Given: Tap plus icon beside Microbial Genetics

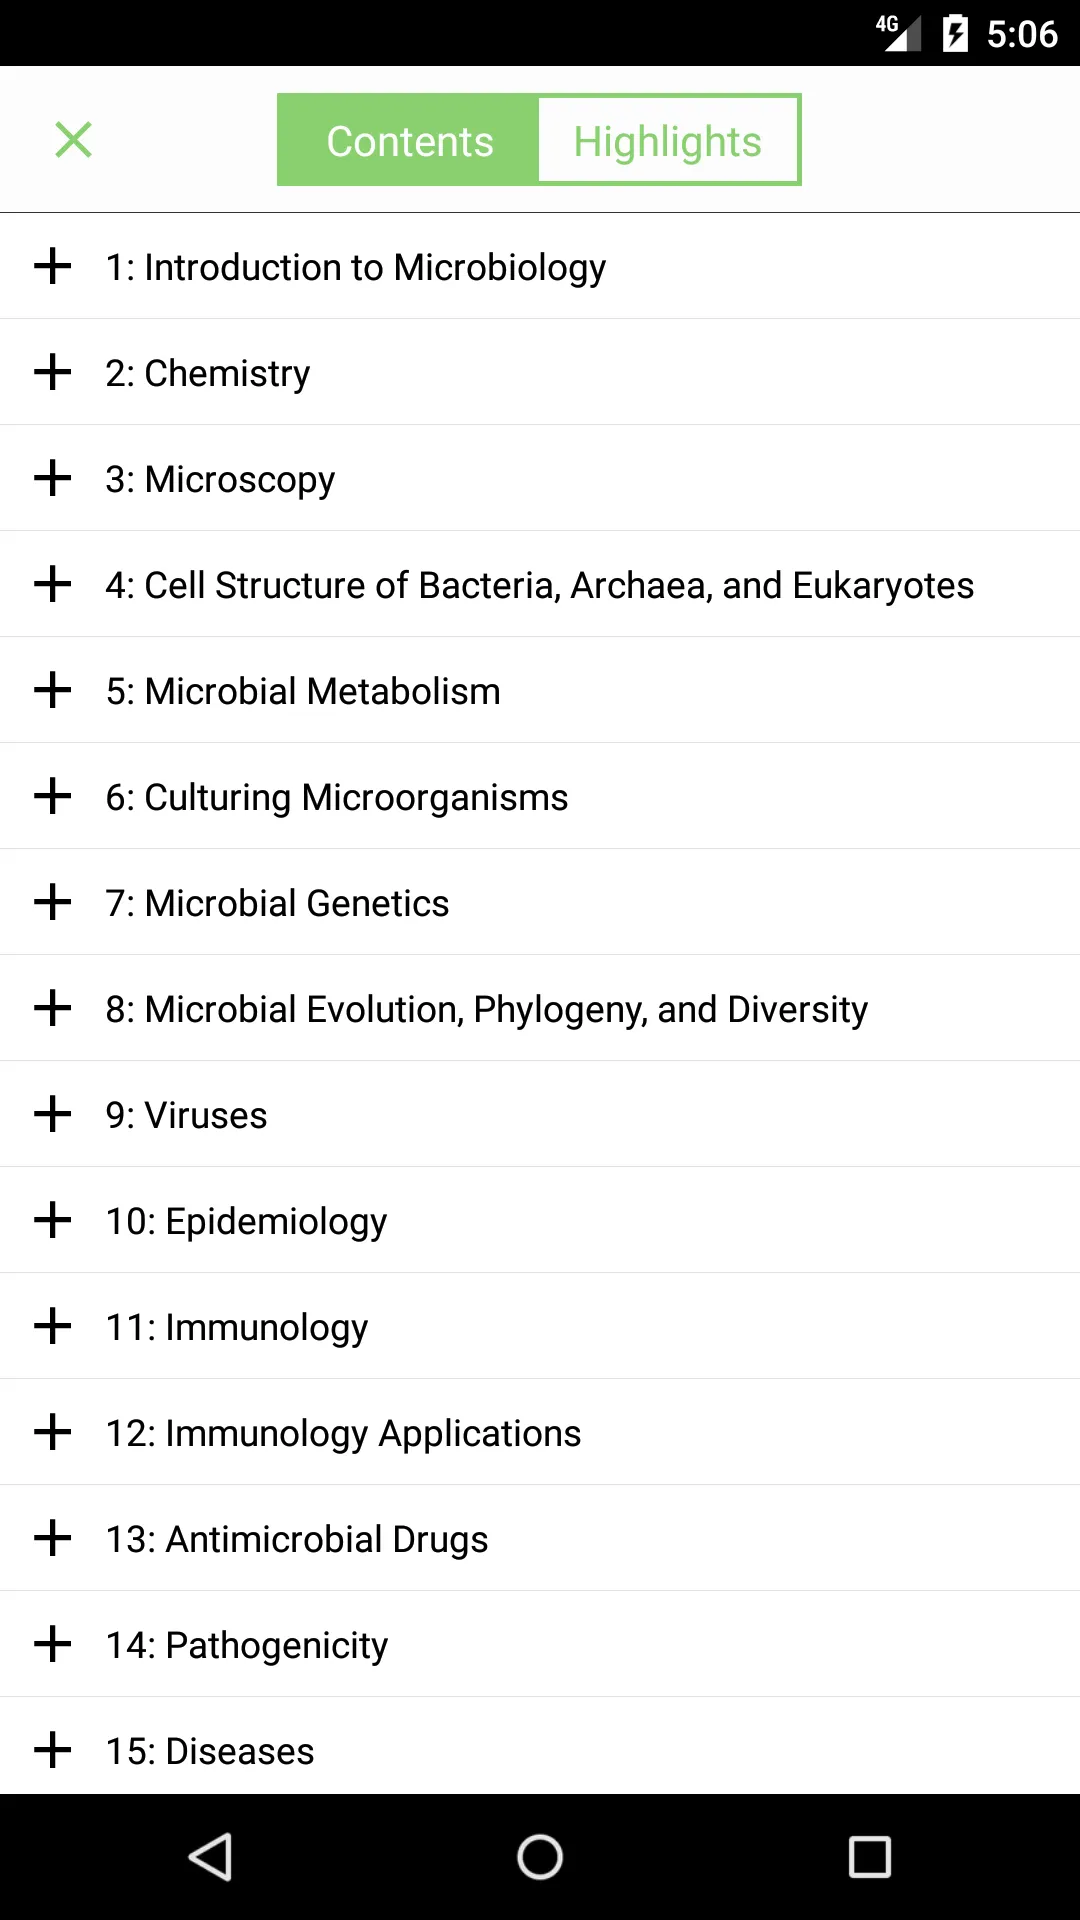Looking at the screenshot, I should click(x=52, y=903).
